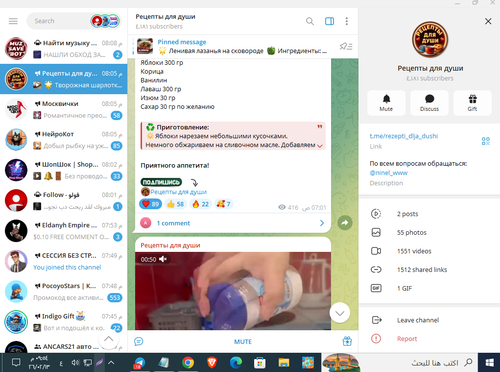Play the 00:50 video thumbnail

[233, 291]
